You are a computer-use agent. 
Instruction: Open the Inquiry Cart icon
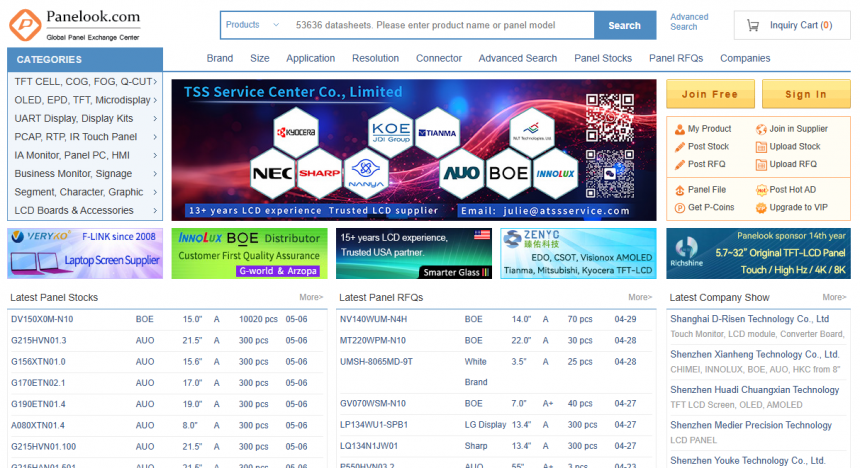click(x=753, y=25)
